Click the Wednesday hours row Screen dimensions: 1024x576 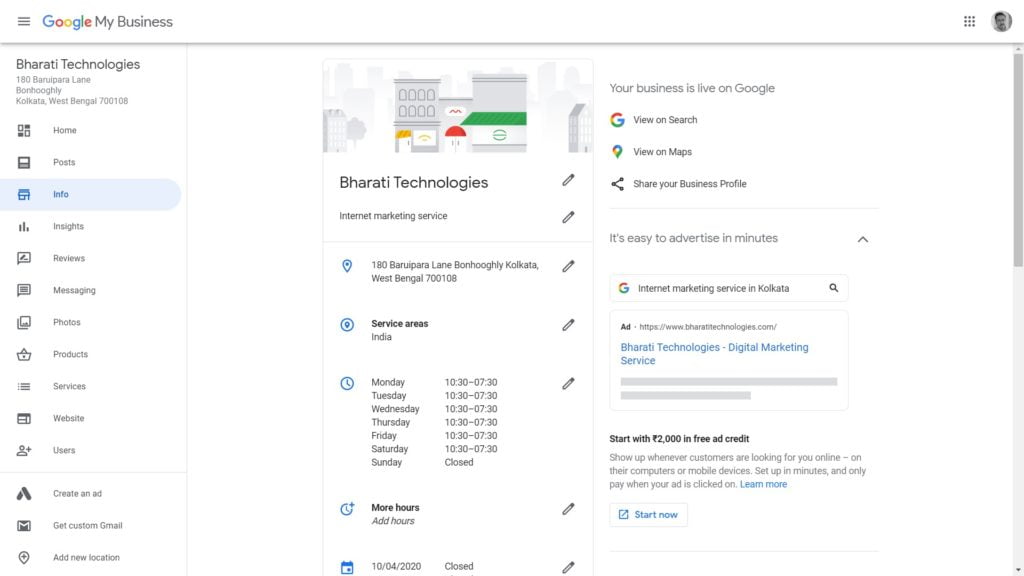click(434, 409)
